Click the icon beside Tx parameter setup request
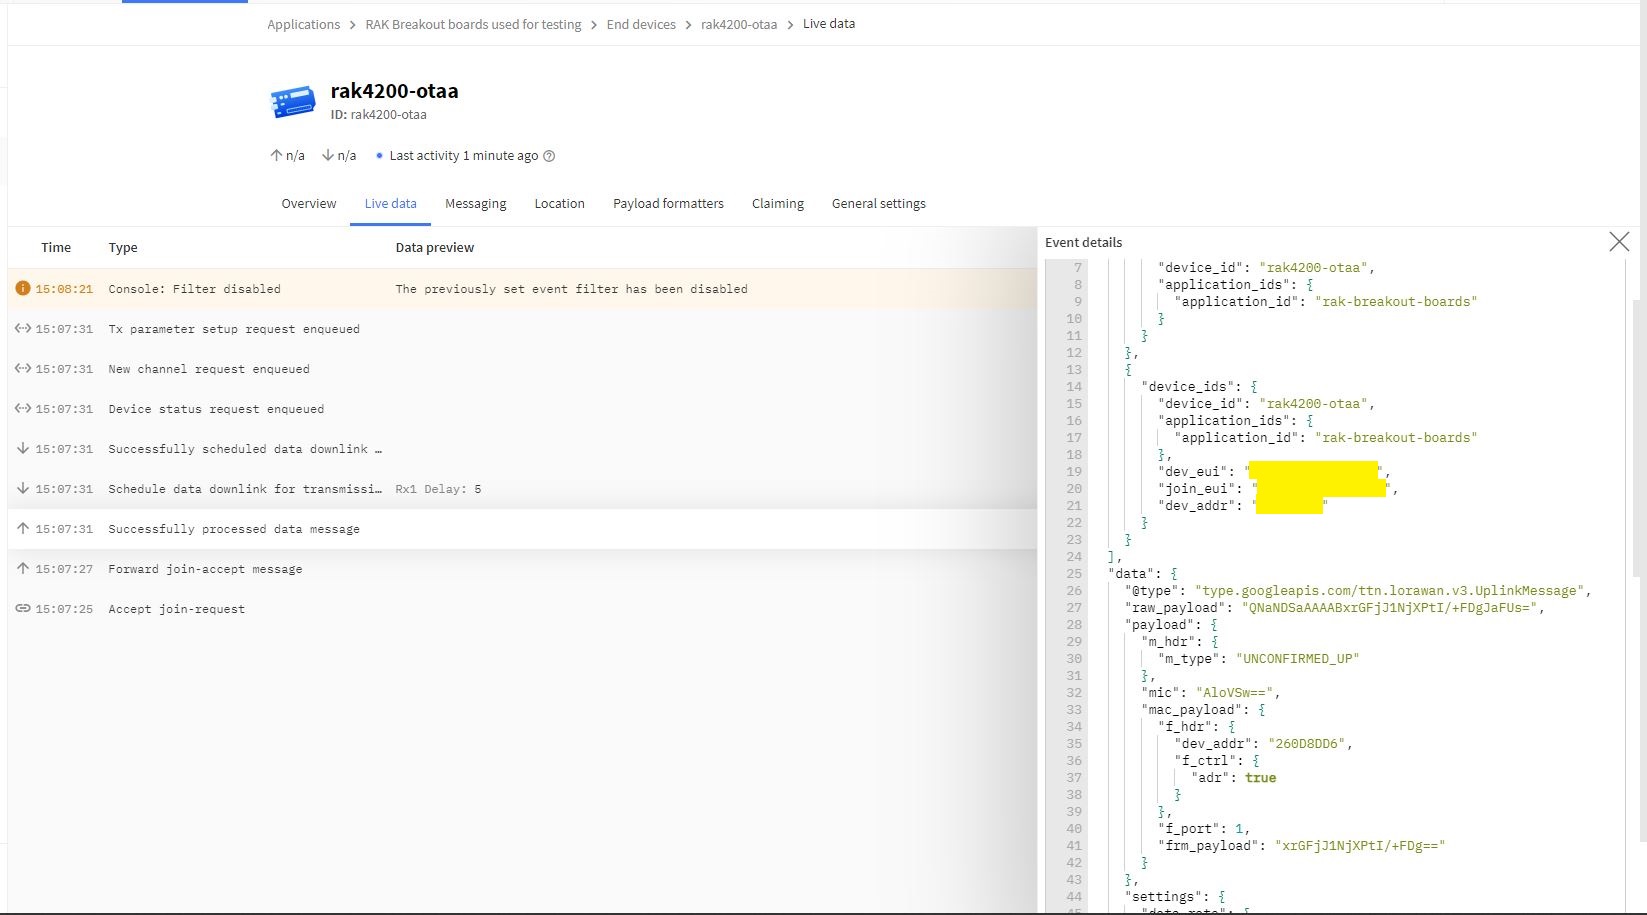This screenshot has width=1647, height=915. click(22, 329)
